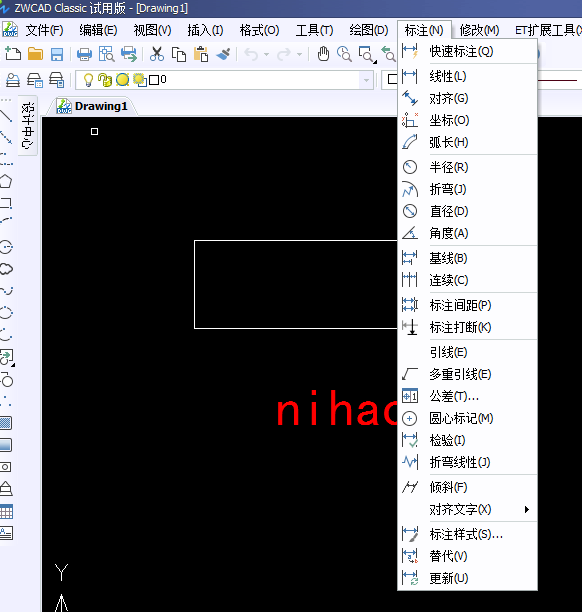This screenshot has height=612, width=582.
Task: Click the 设计中心 side panel tab
Action: [x=28, y=125]
